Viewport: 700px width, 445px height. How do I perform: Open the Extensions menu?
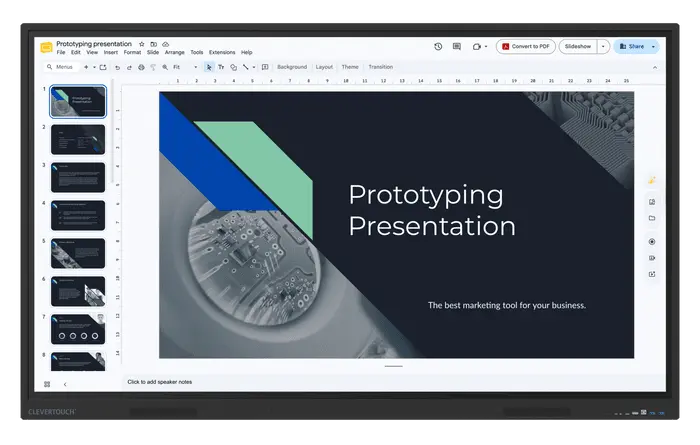(222, 53)
